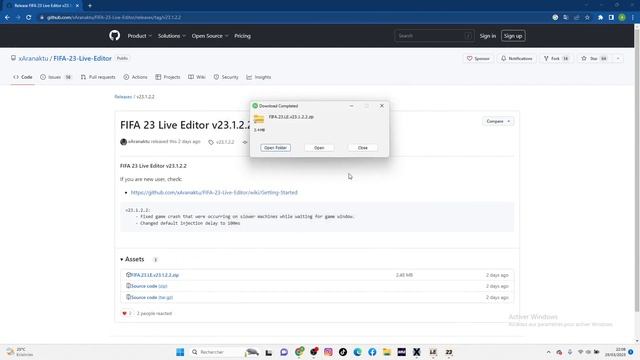640x360 pixels.
Task: Open the Compare dropdown
Action: [498, 121]
